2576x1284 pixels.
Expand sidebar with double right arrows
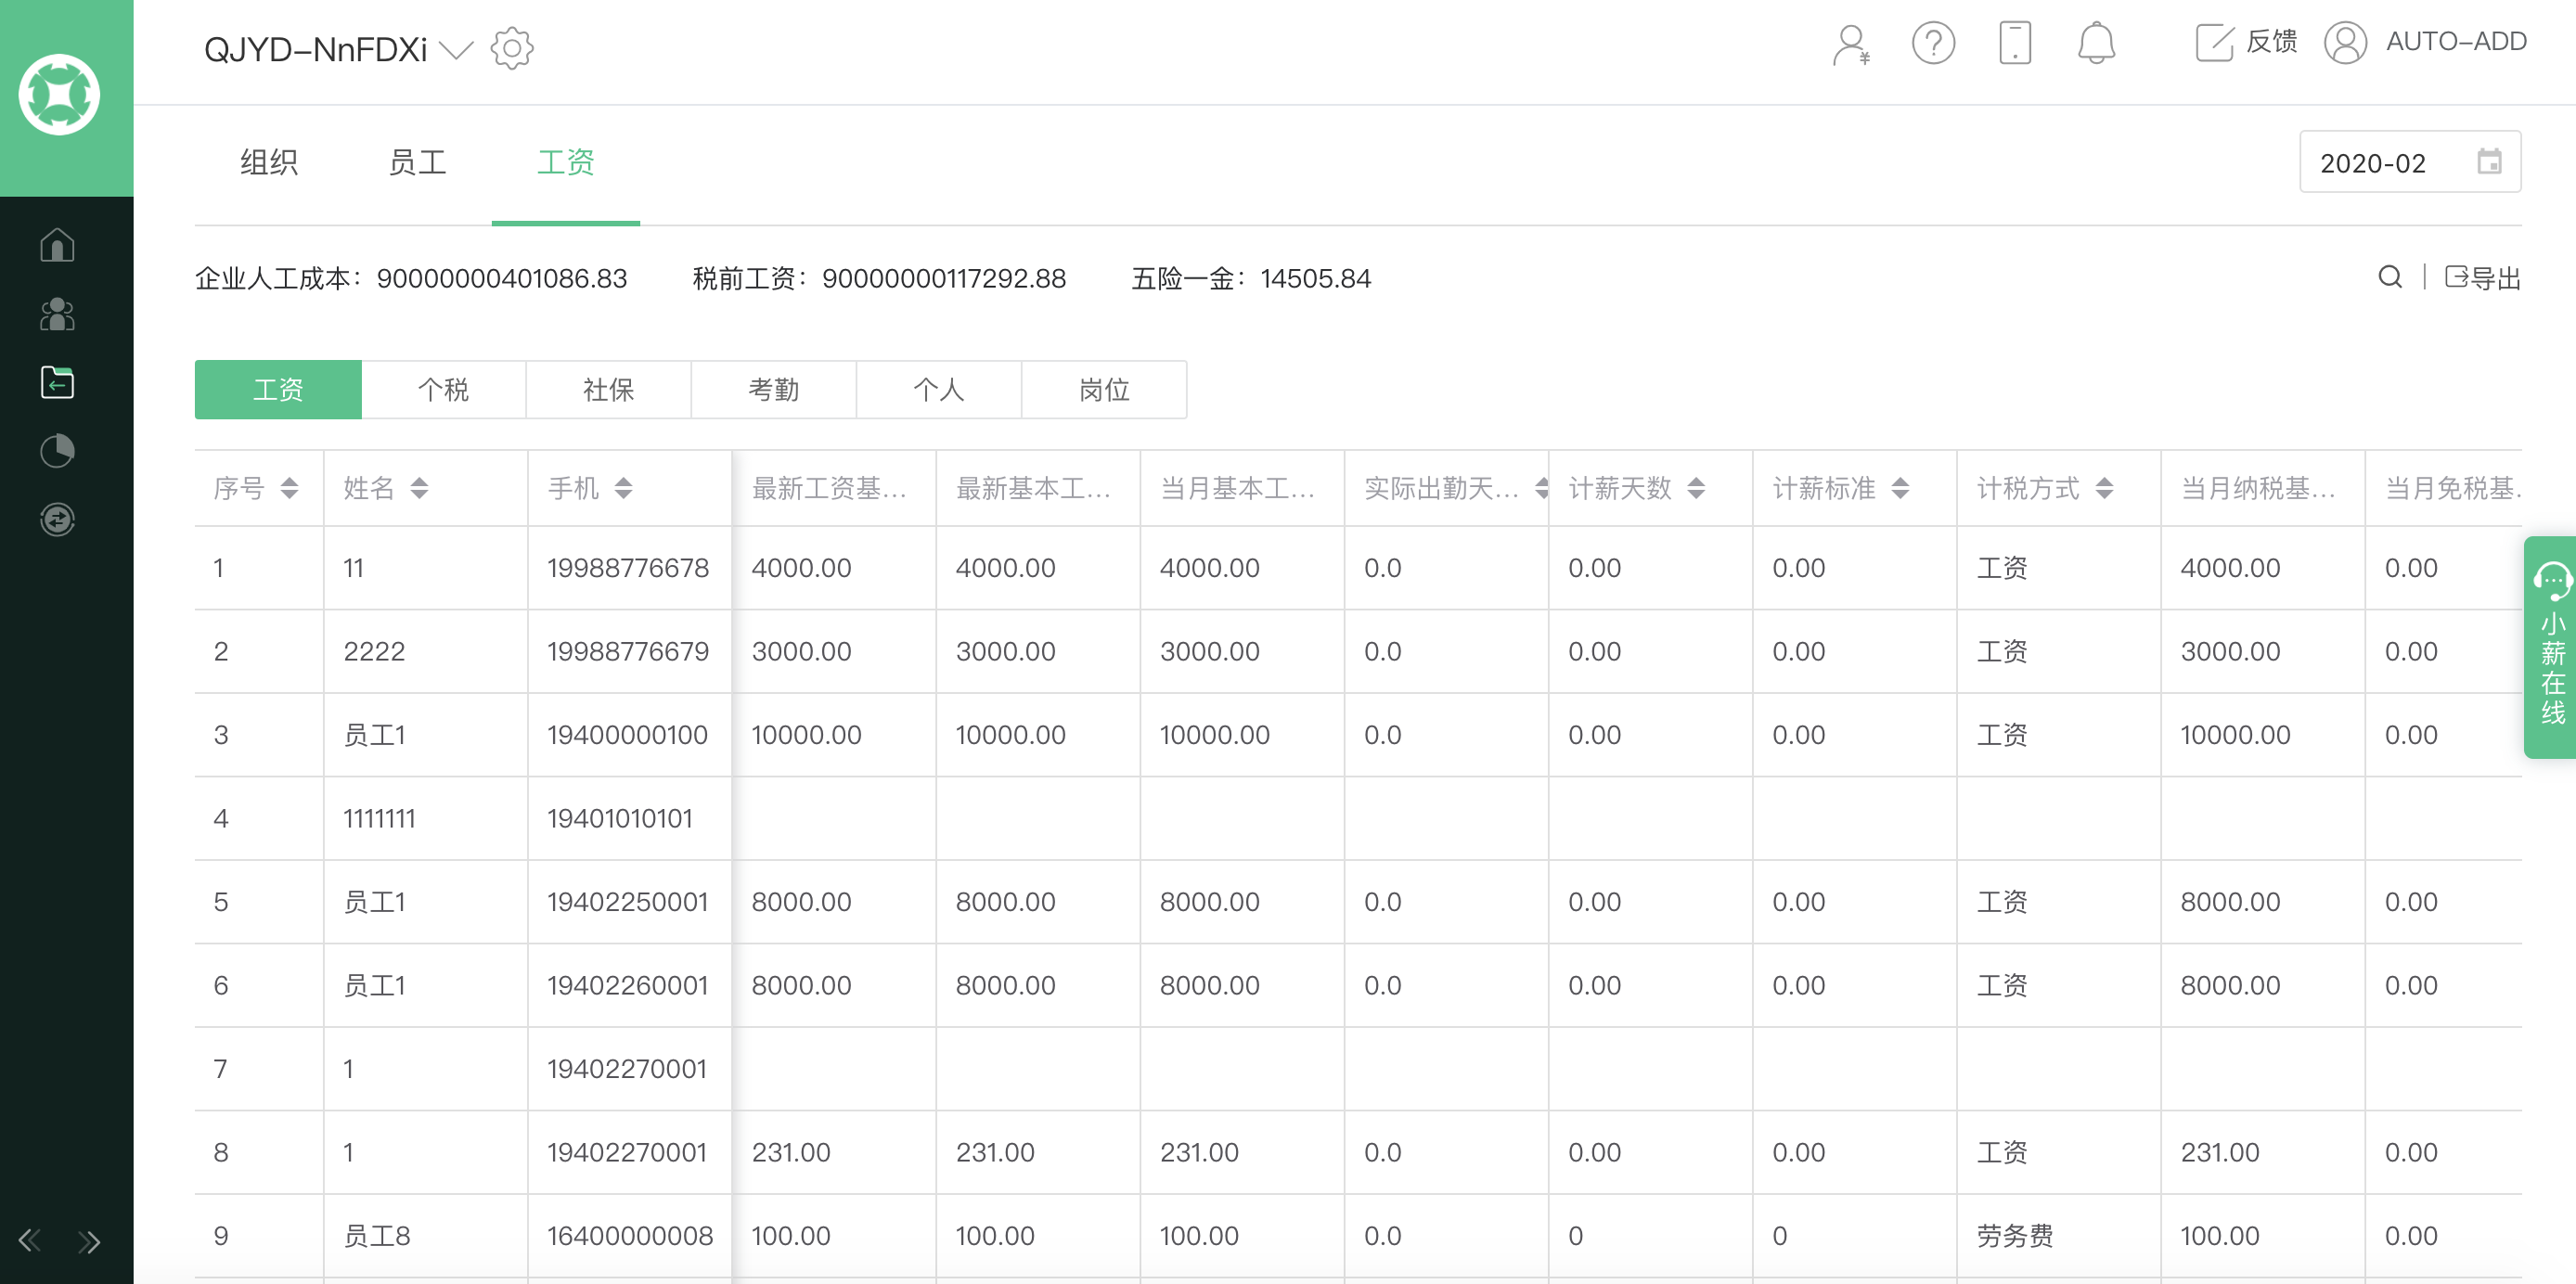tap(89, 1241)
